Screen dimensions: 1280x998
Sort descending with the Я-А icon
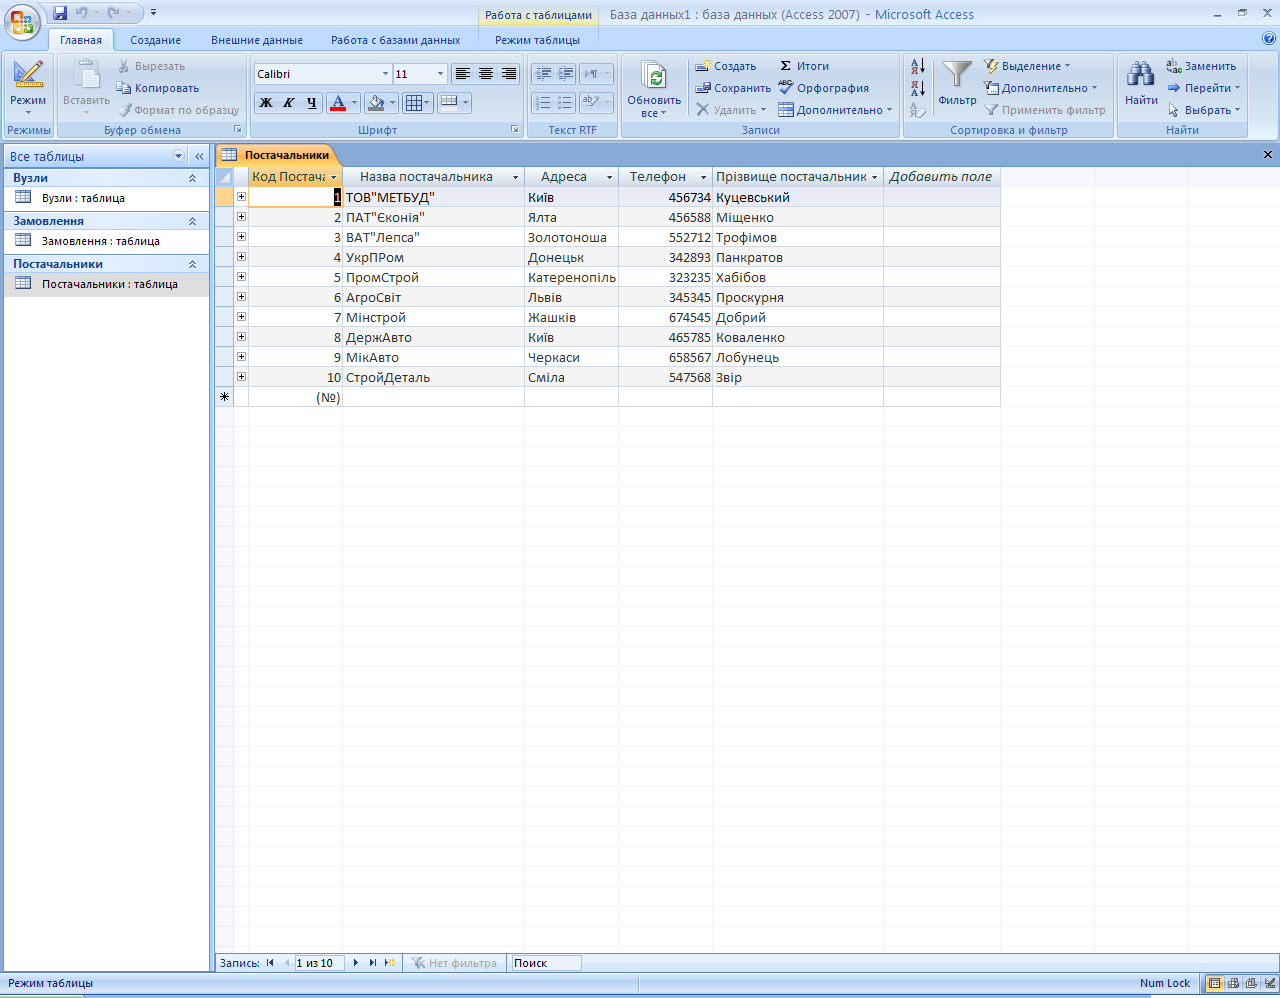tap(918, 88)
